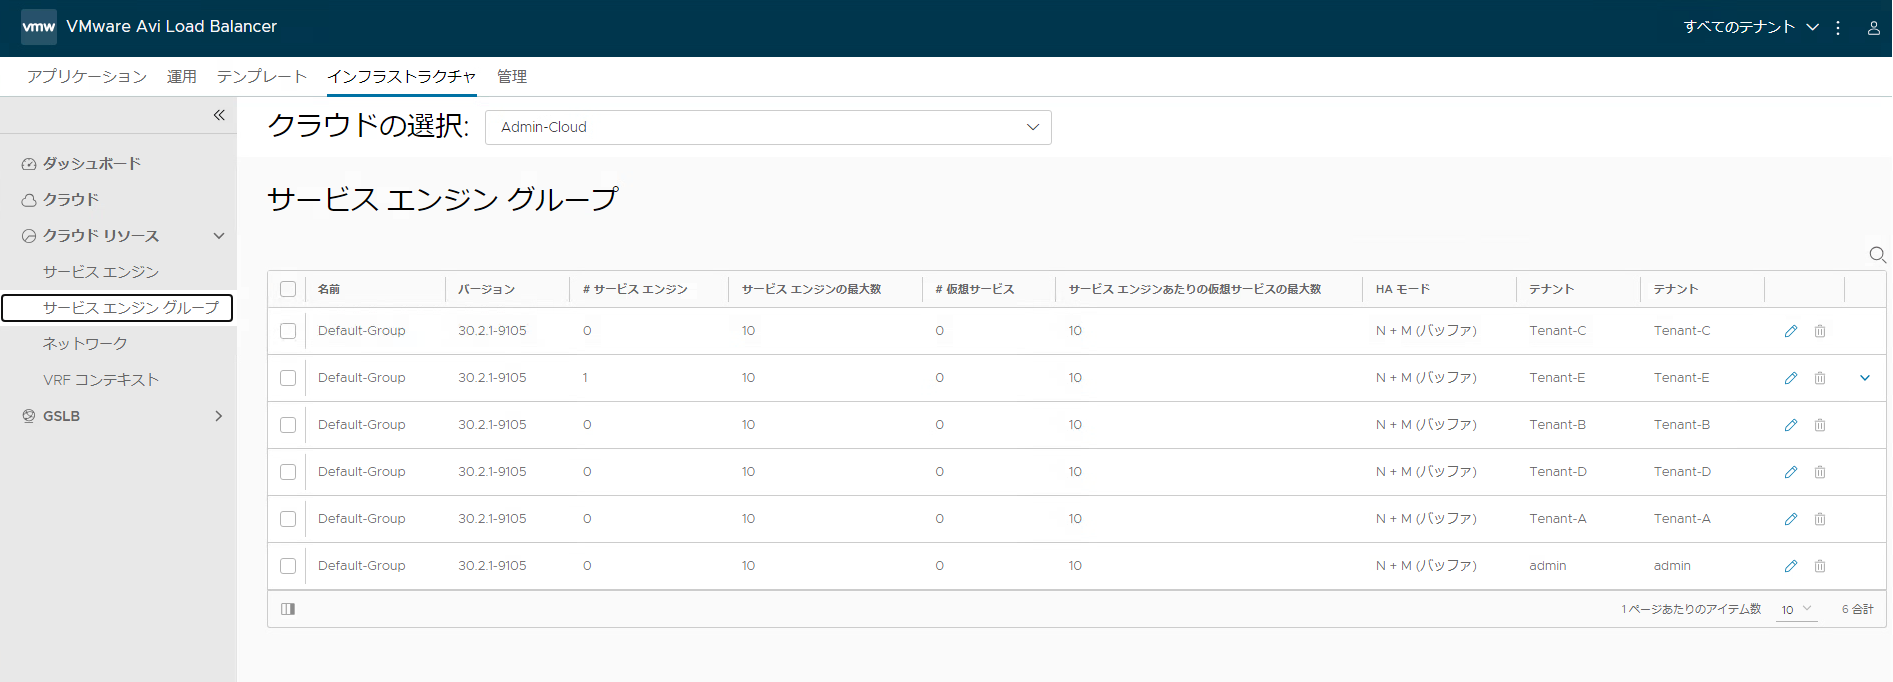Delete the Tenant-C Default-Group row

pyautogui.click(x=1820, y=331)
